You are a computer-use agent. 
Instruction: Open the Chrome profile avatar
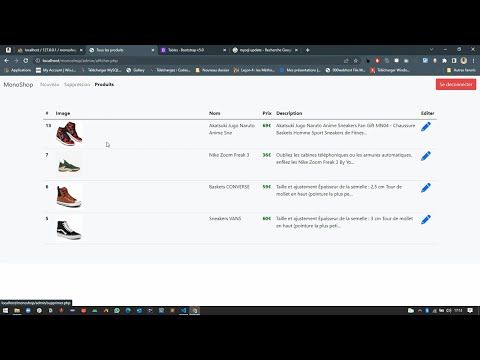click(464, 61)
